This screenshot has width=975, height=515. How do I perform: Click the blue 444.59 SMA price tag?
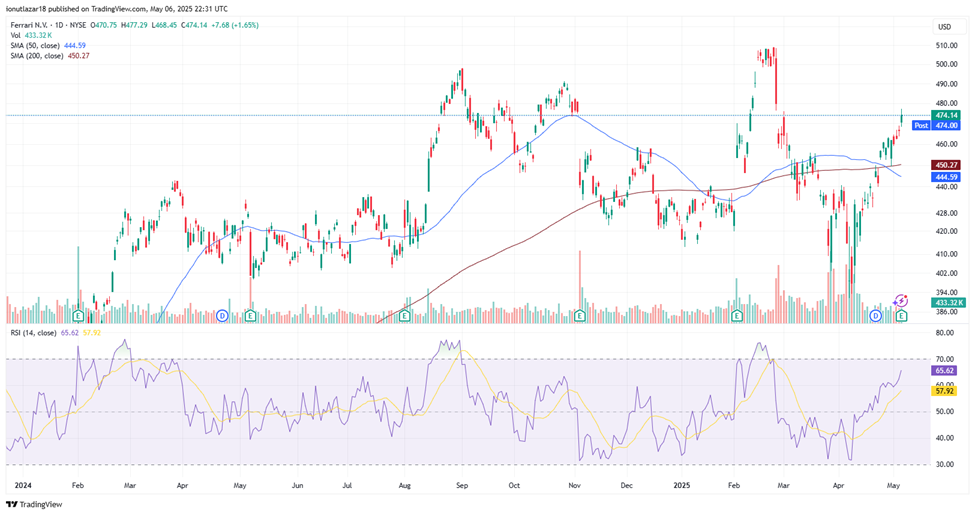[x=946, y=176]
